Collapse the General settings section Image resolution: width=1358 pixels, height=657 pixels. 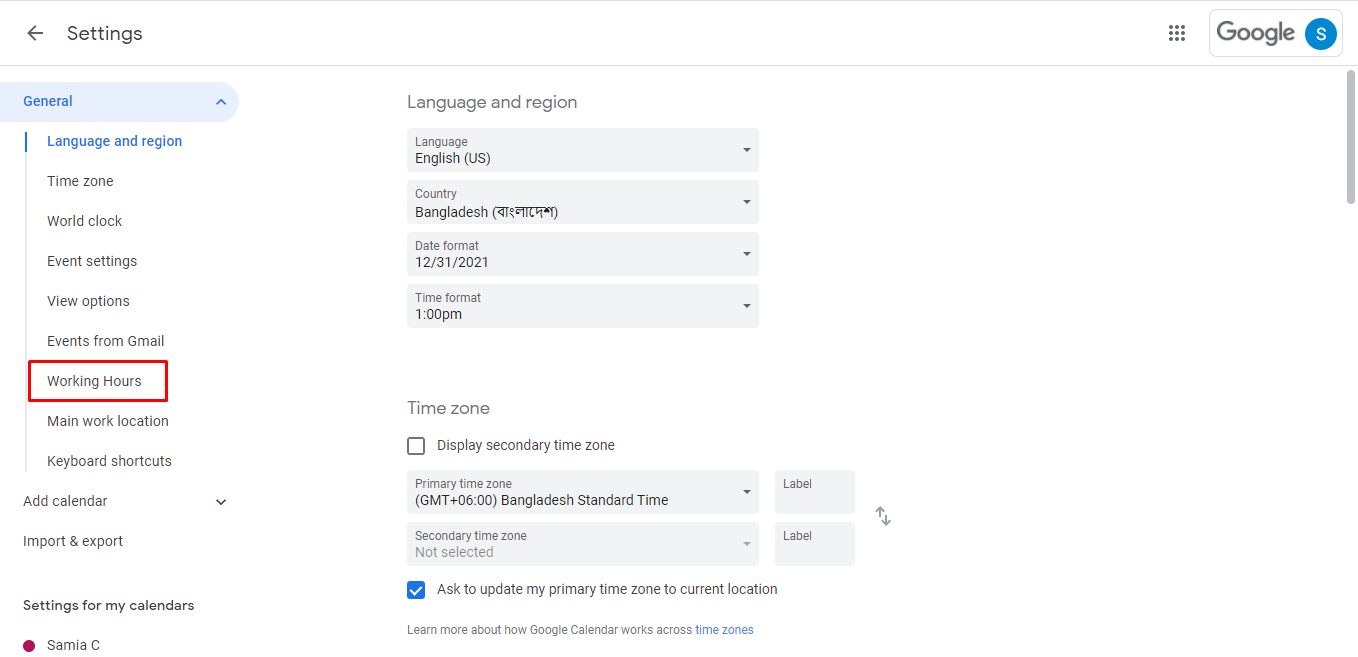click(x=220, y=101)
